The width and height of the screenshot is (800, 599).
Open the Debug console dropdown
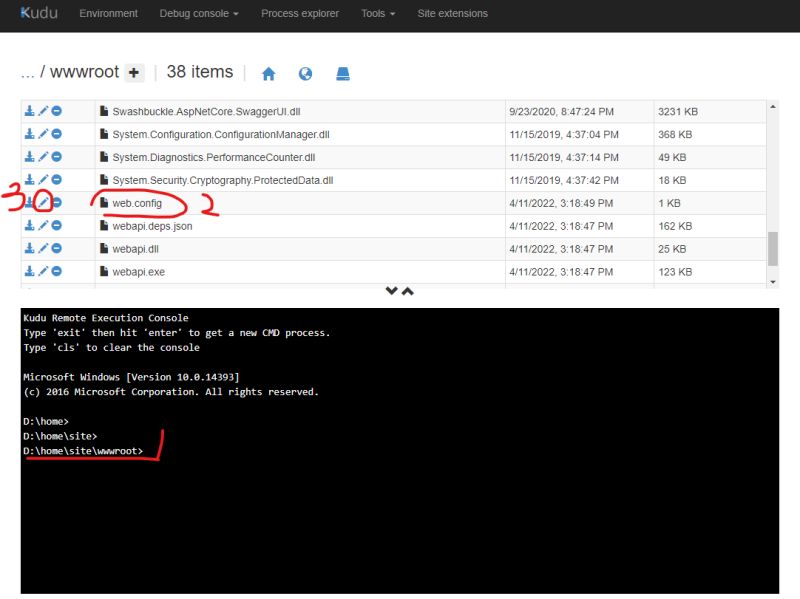[196, 13]
